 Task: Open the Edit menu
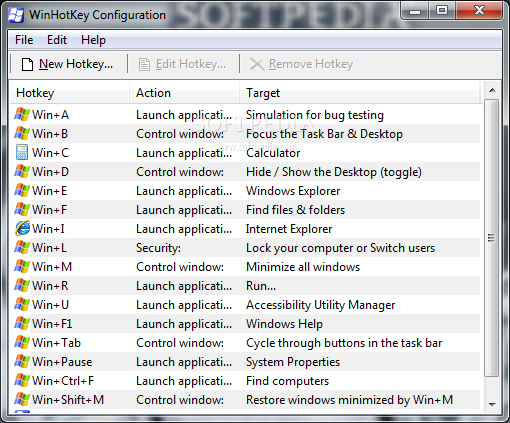(57, 40)
